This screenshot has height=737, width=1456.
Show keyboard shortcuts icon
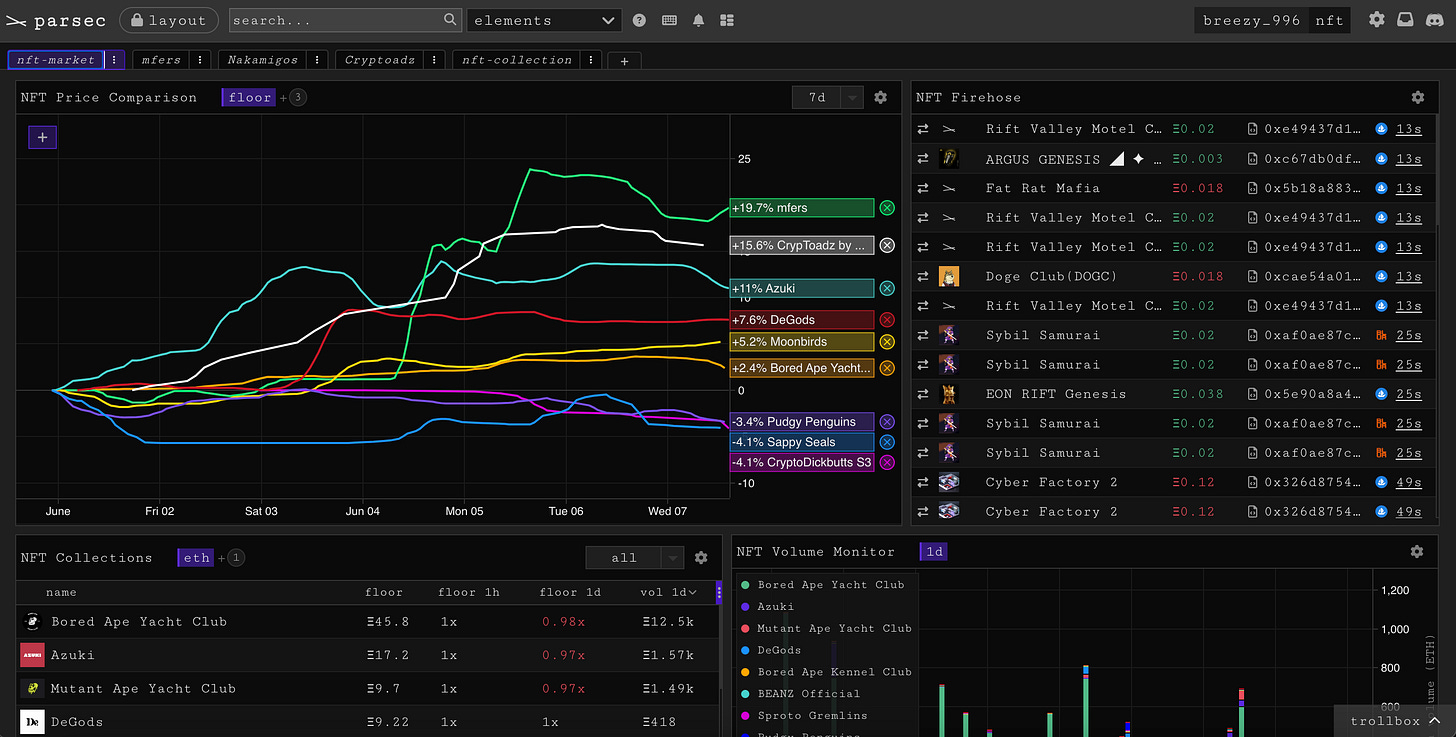[669, 20]
